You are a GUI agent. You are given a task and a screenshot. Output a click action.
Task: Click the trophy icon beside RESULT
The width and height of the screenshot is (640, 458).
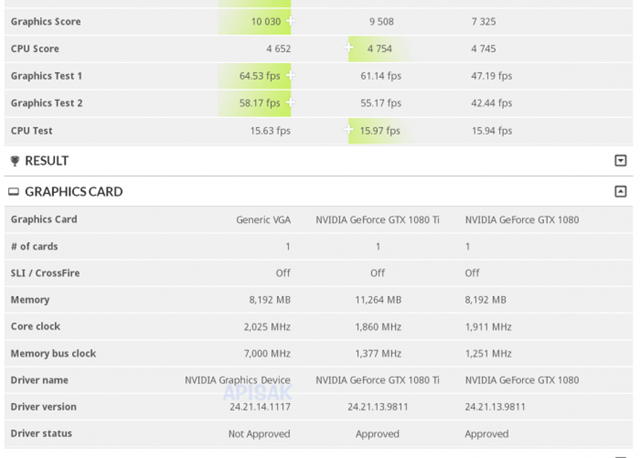coord(14,161)
